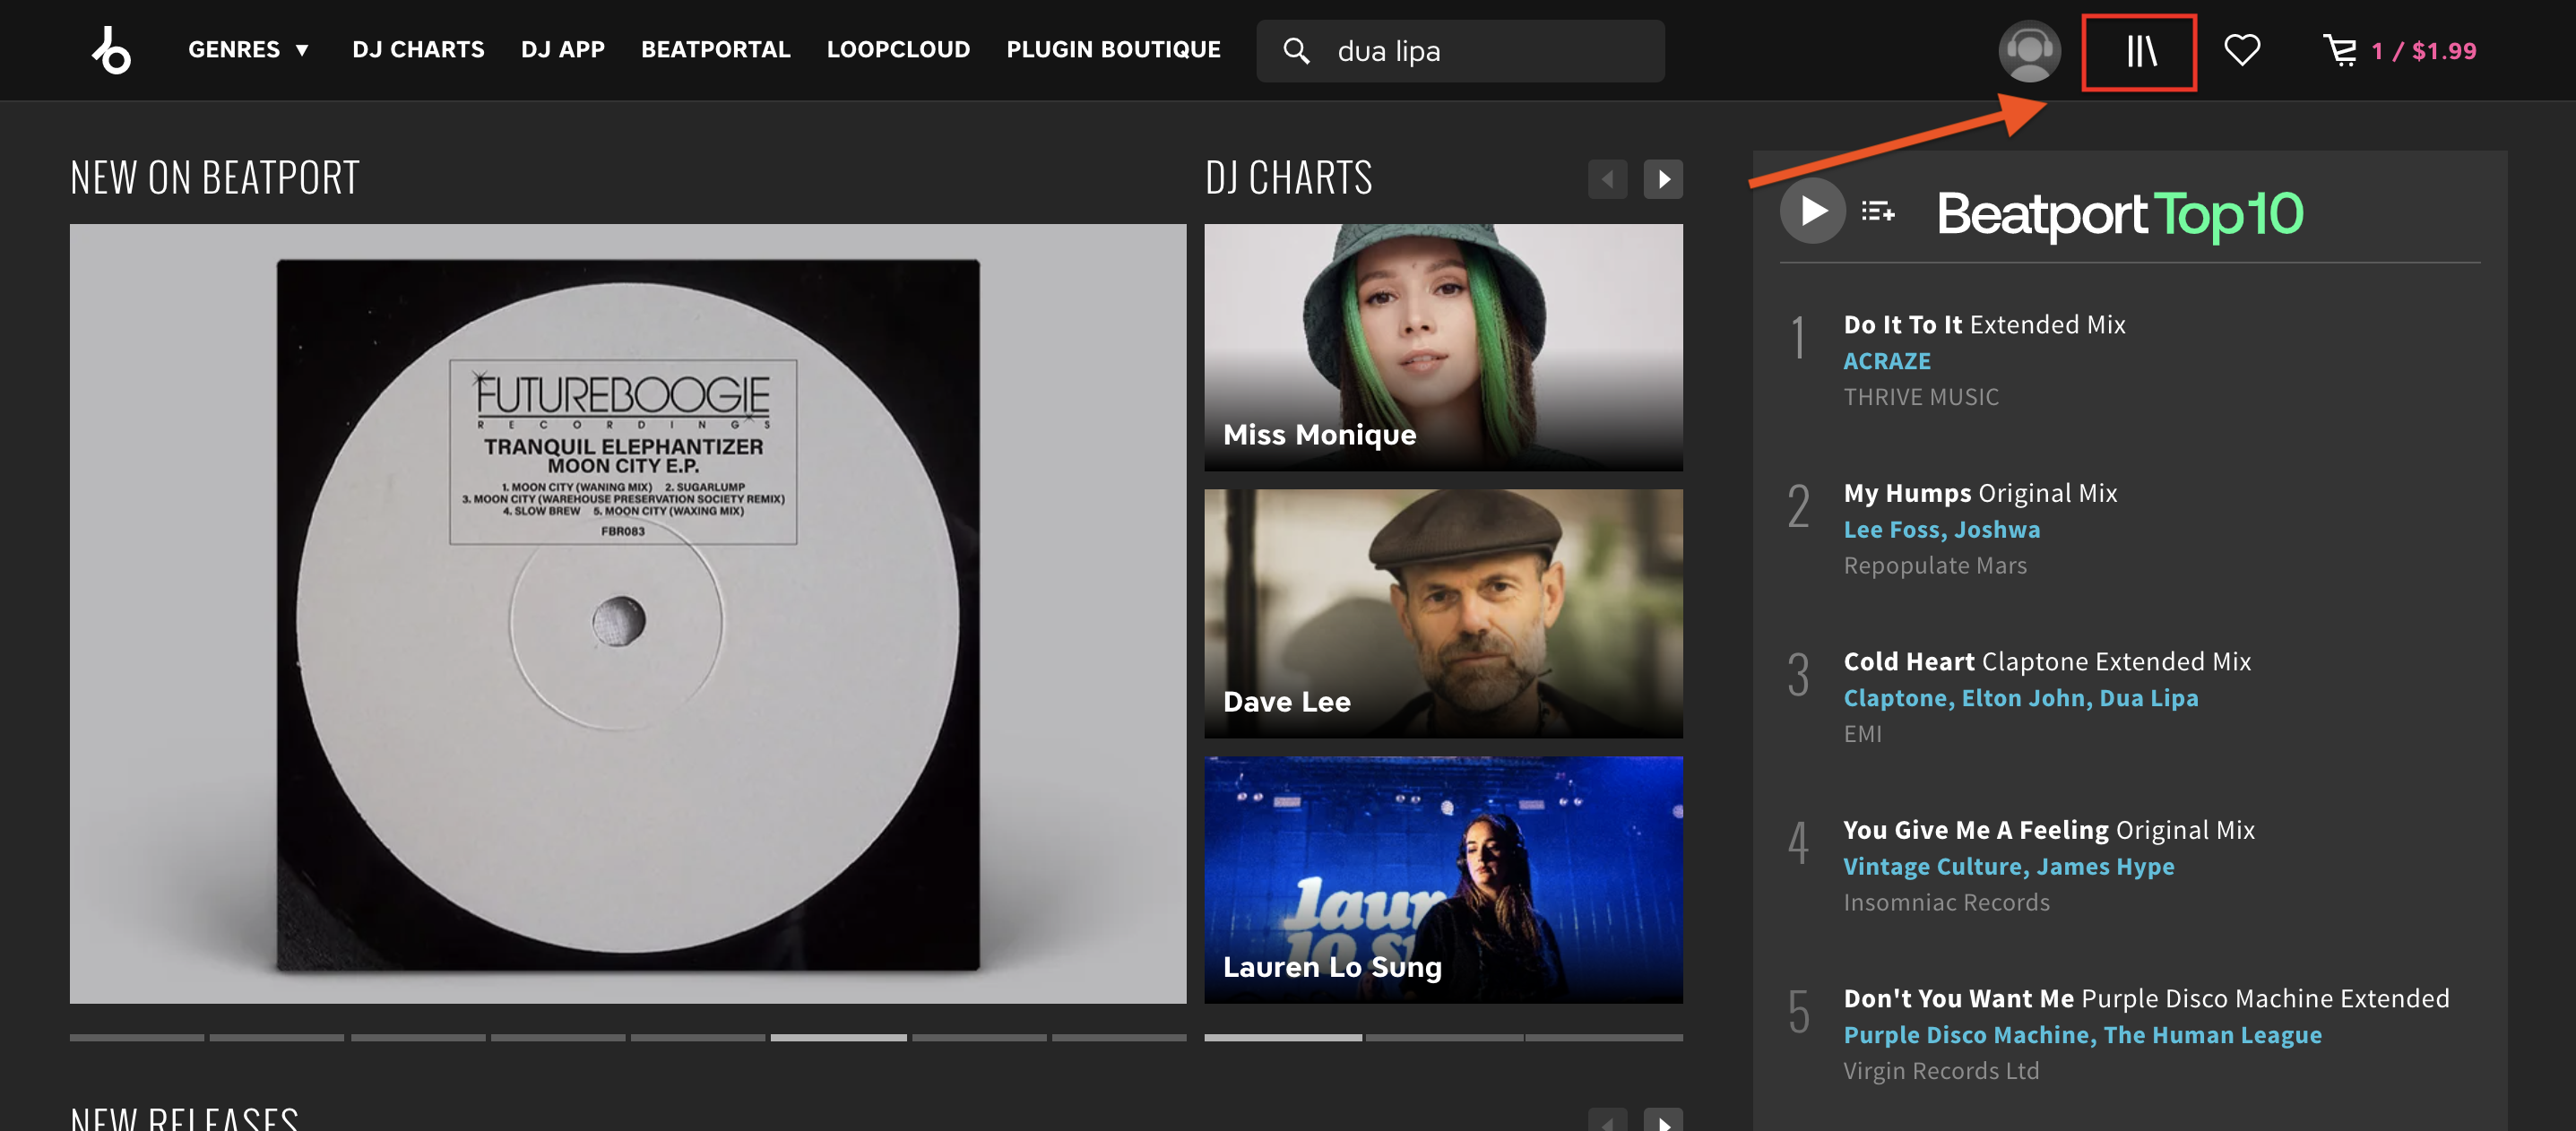2576x1131 pixels.
Task: Open label THRIVE MUSIC
Action: (x=1921, y=397)
